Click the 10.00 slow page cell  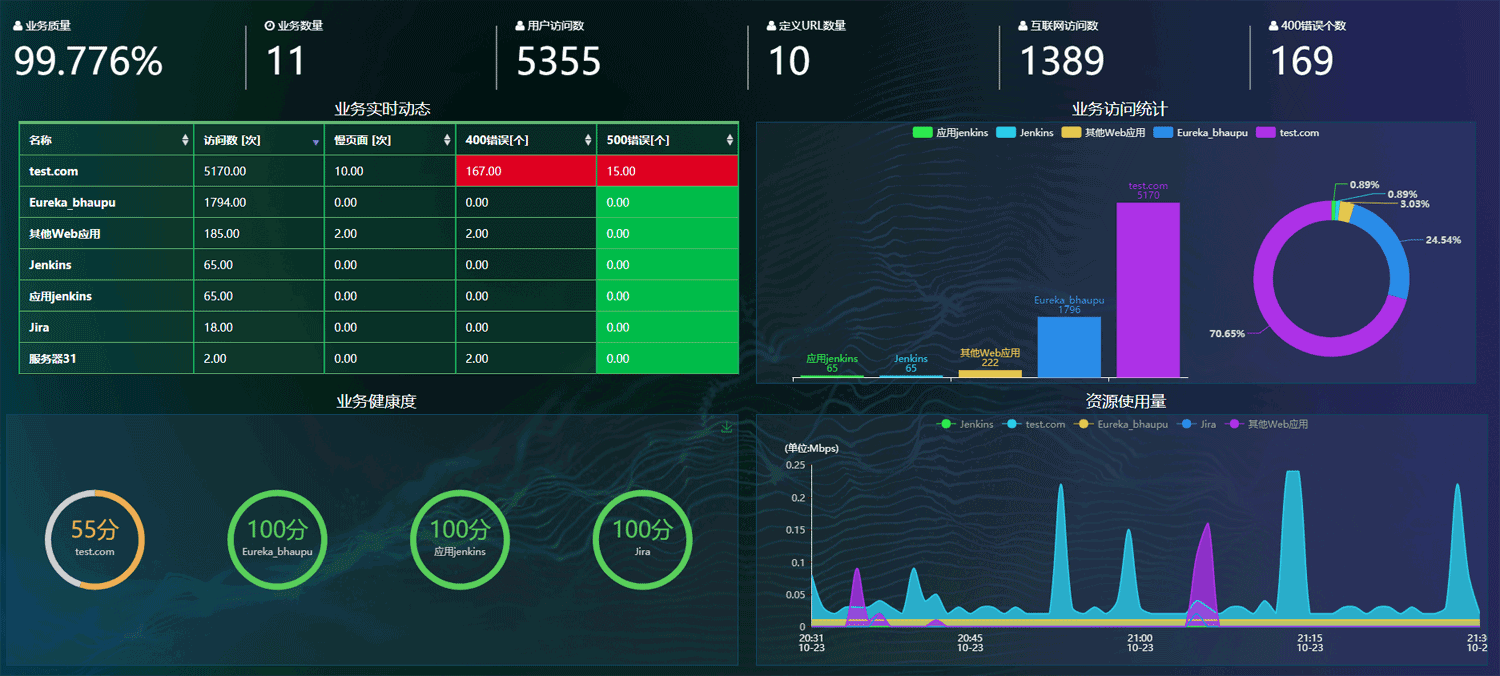(390, 171)
